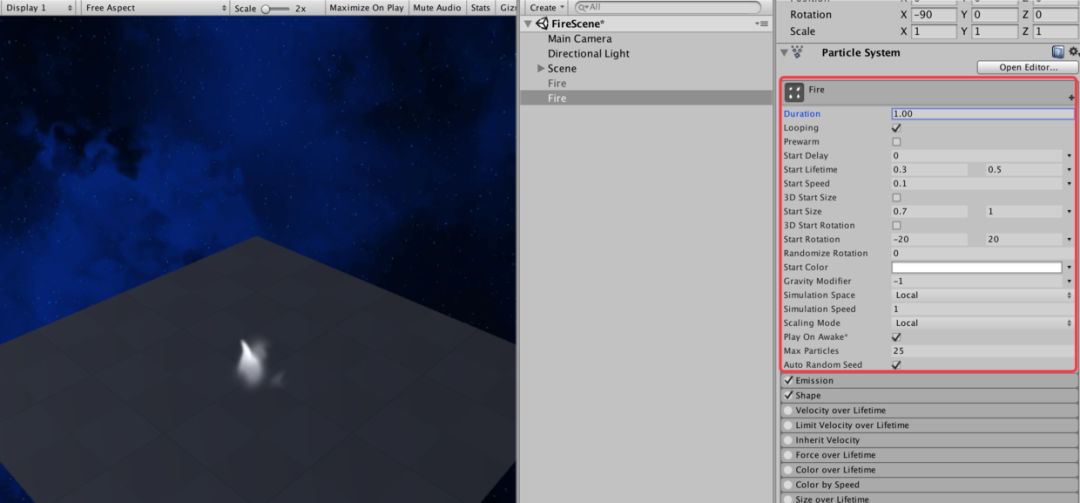Image resolution: width=1080 pixels, height=503 pixels.
Task: Click the Start Lifetime 0.3 field
Action: 929,170
